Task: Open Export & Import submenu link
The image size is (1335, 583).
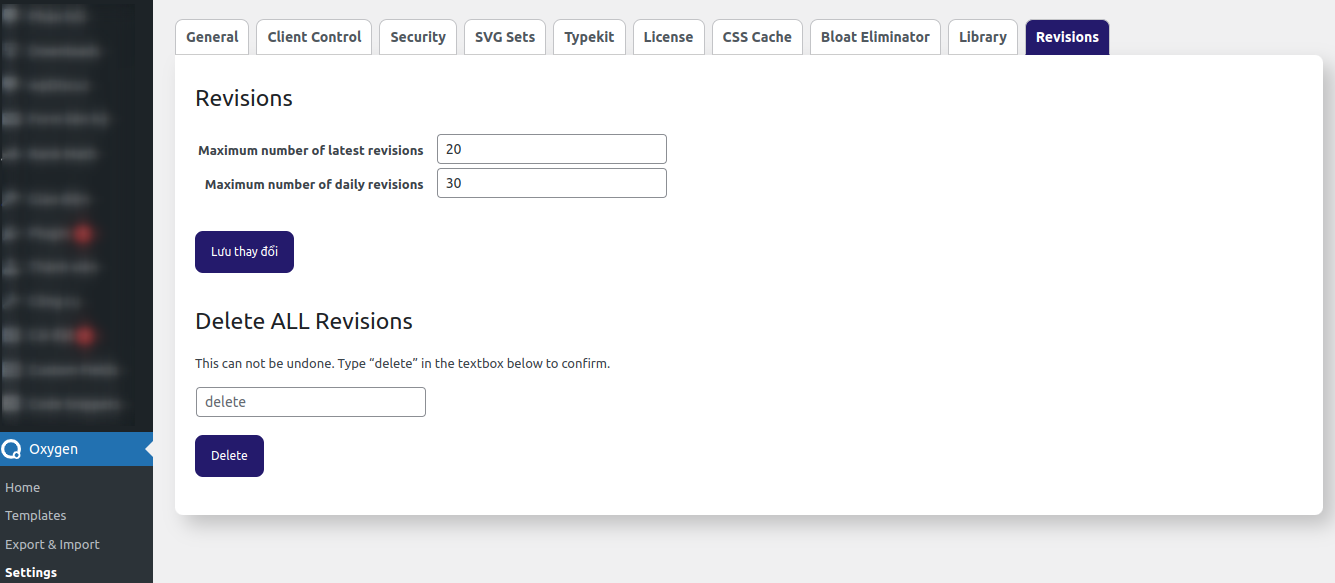Action: [x=53, y=545]
